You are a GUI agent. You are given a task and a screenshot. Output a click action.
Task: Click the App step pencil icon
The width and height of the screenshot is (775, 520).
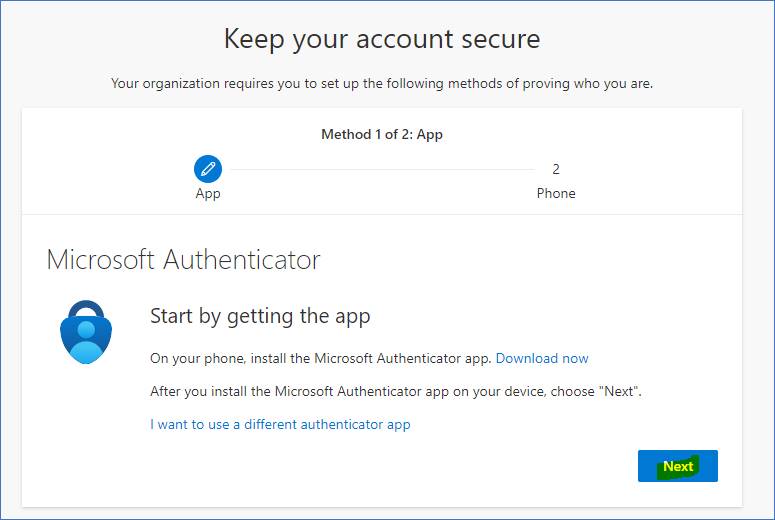[208, 169]
